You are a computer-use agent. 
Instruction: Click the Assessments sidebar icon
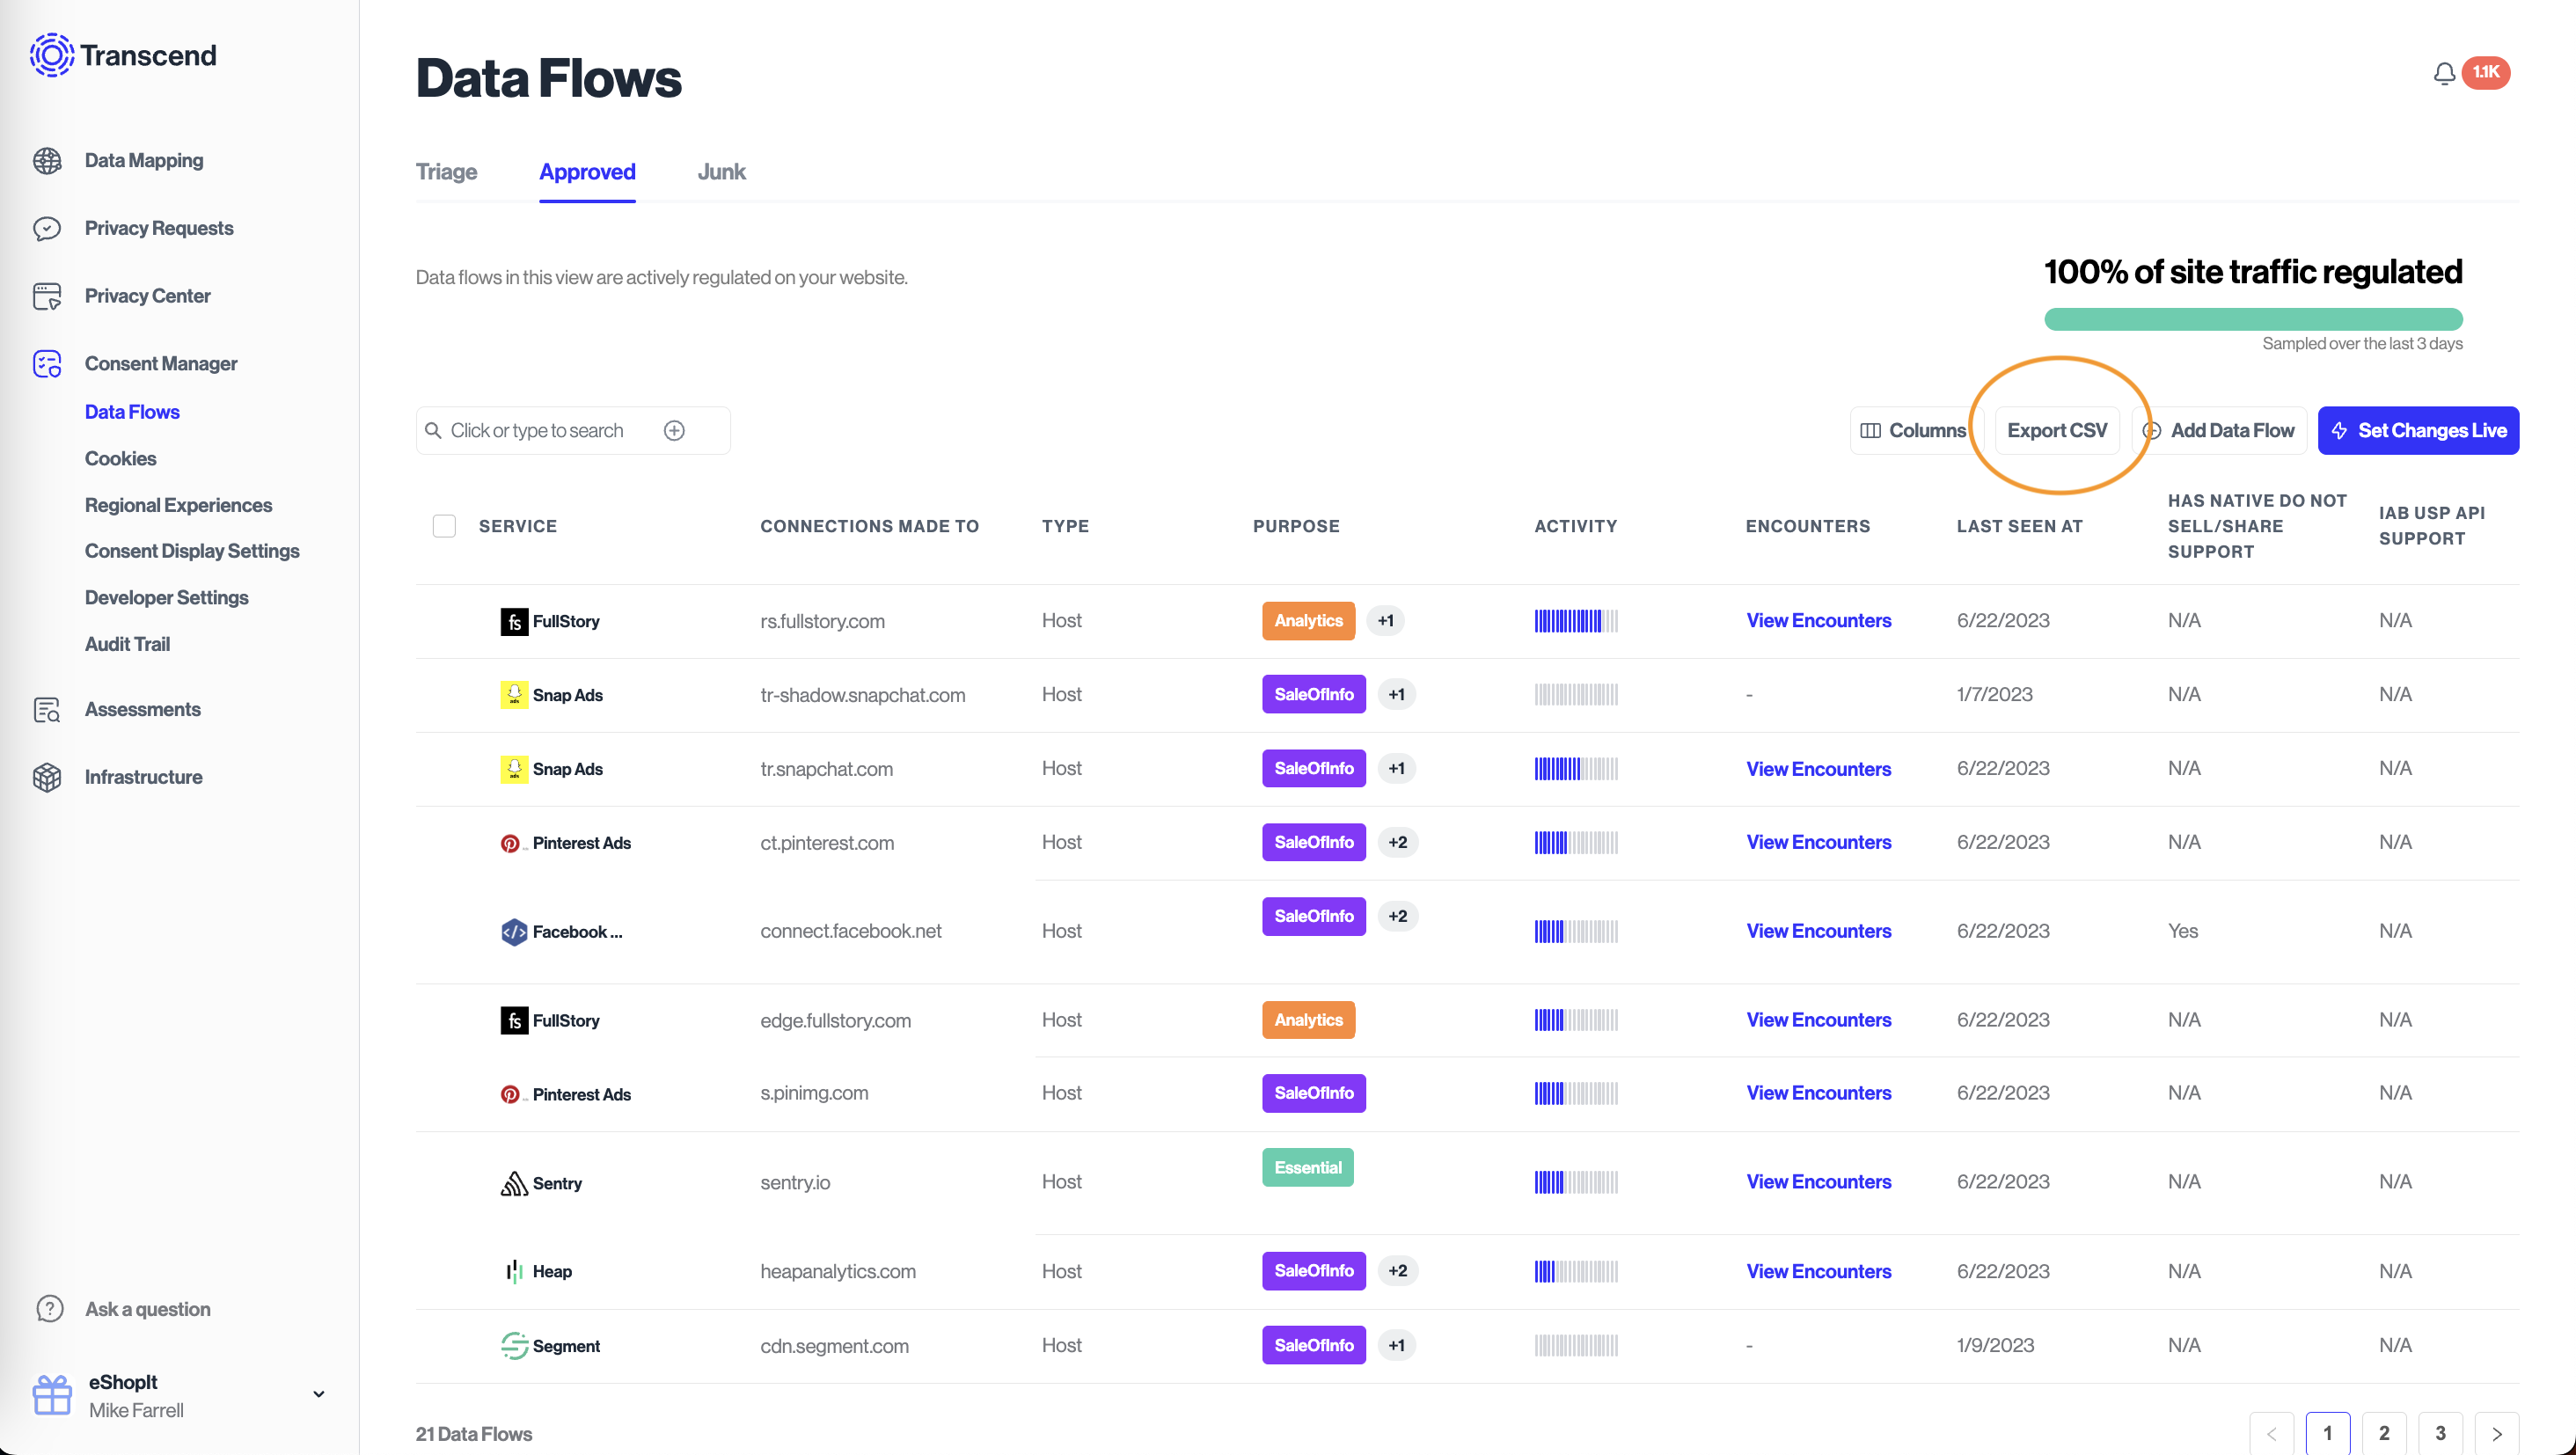[47, 710]
